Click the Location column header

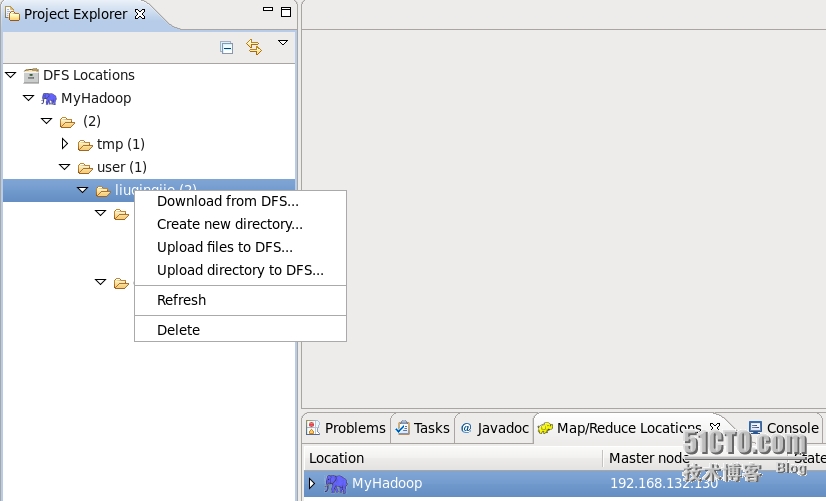(453, 458)
